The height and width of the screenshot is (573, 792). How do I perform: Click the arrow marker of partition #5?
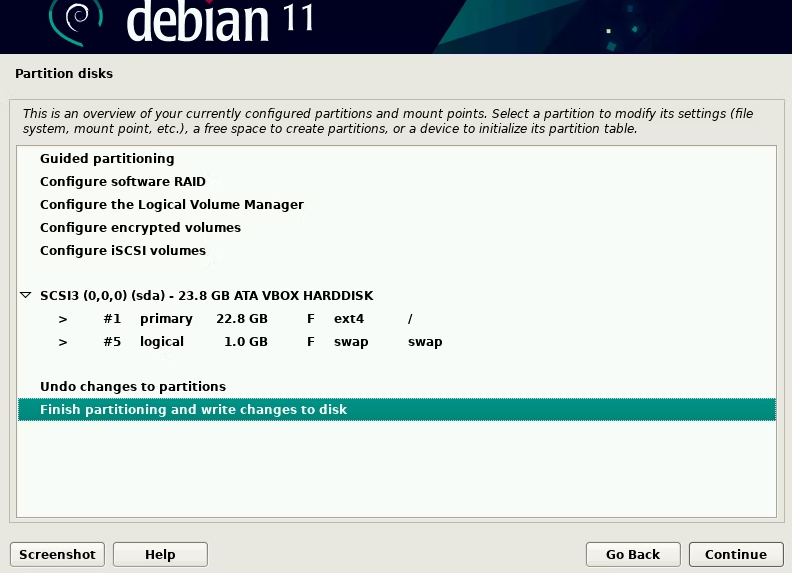point(63,343)
